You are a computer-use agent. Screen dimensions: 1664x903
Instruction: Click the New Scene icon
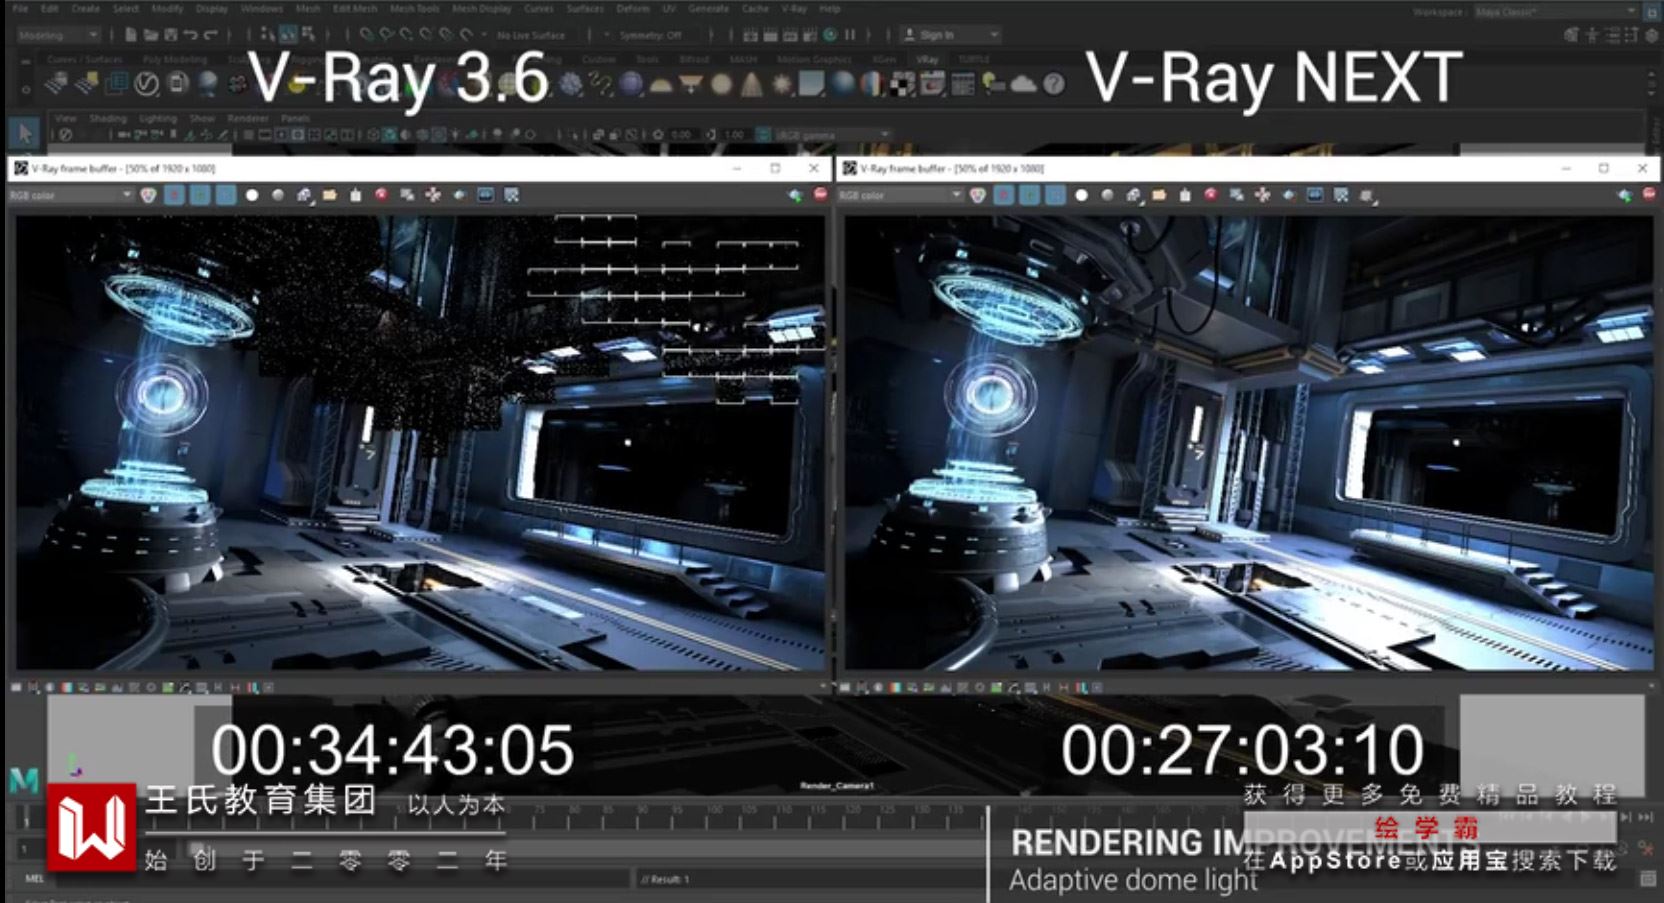(130, 35)
